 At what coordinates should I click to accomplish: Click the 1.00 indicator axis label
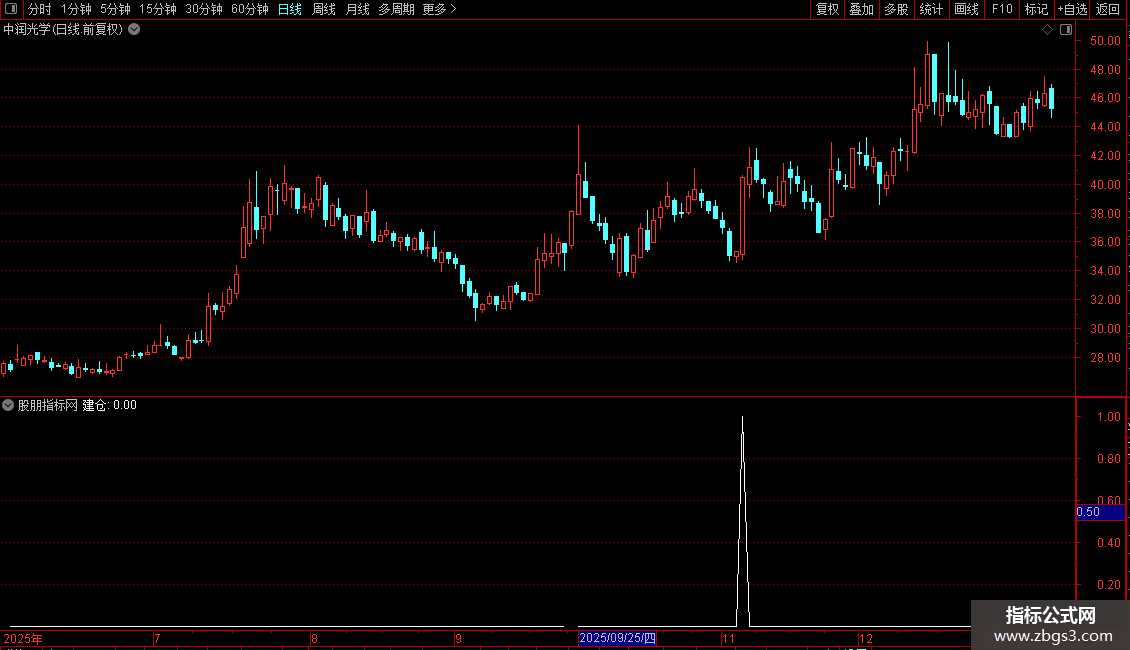(1108, 417)
